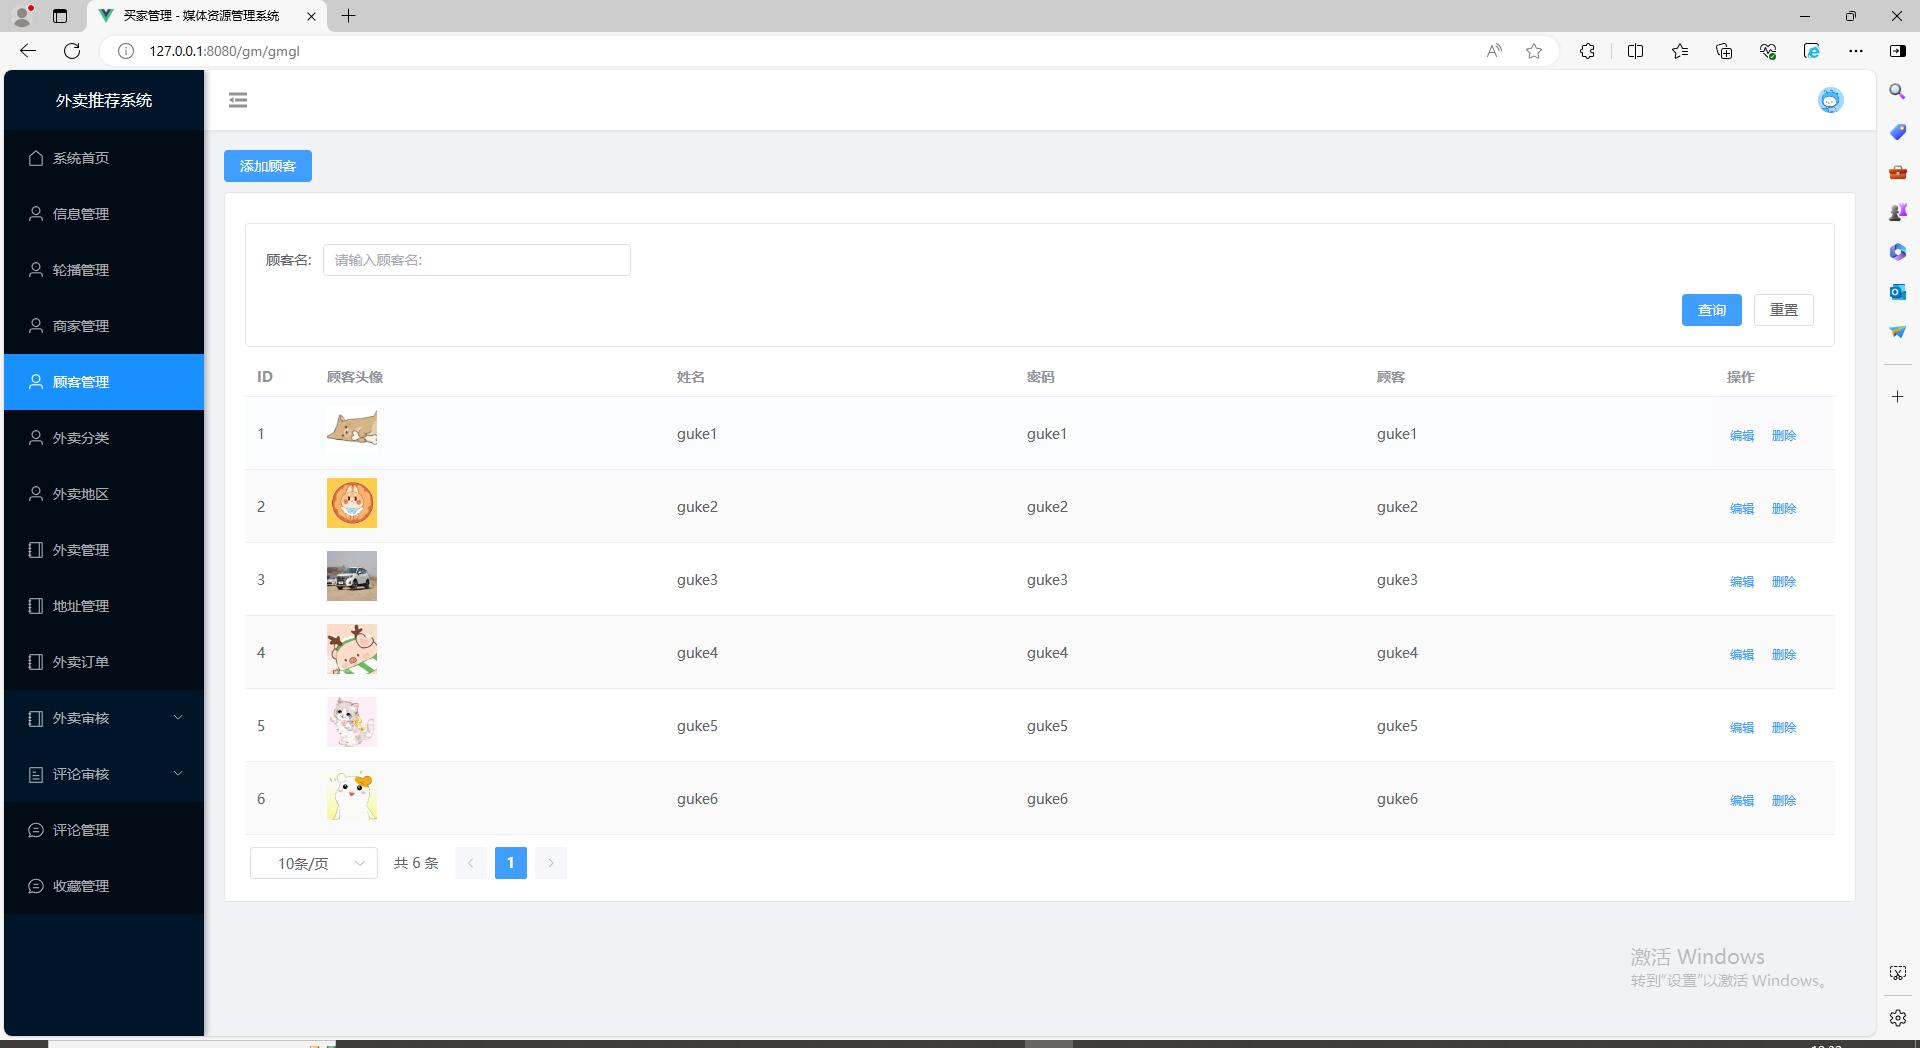Open the collections icon in browser toolbar
Screen dimensions: 1920x1048
[1724, 51]
